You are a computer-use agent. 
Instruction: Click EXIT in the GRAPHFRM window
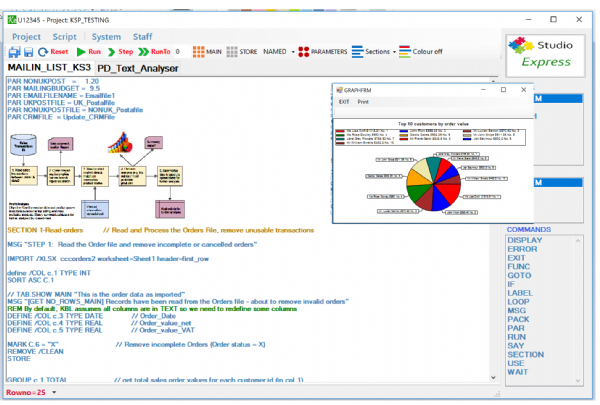tap(344, 102)
